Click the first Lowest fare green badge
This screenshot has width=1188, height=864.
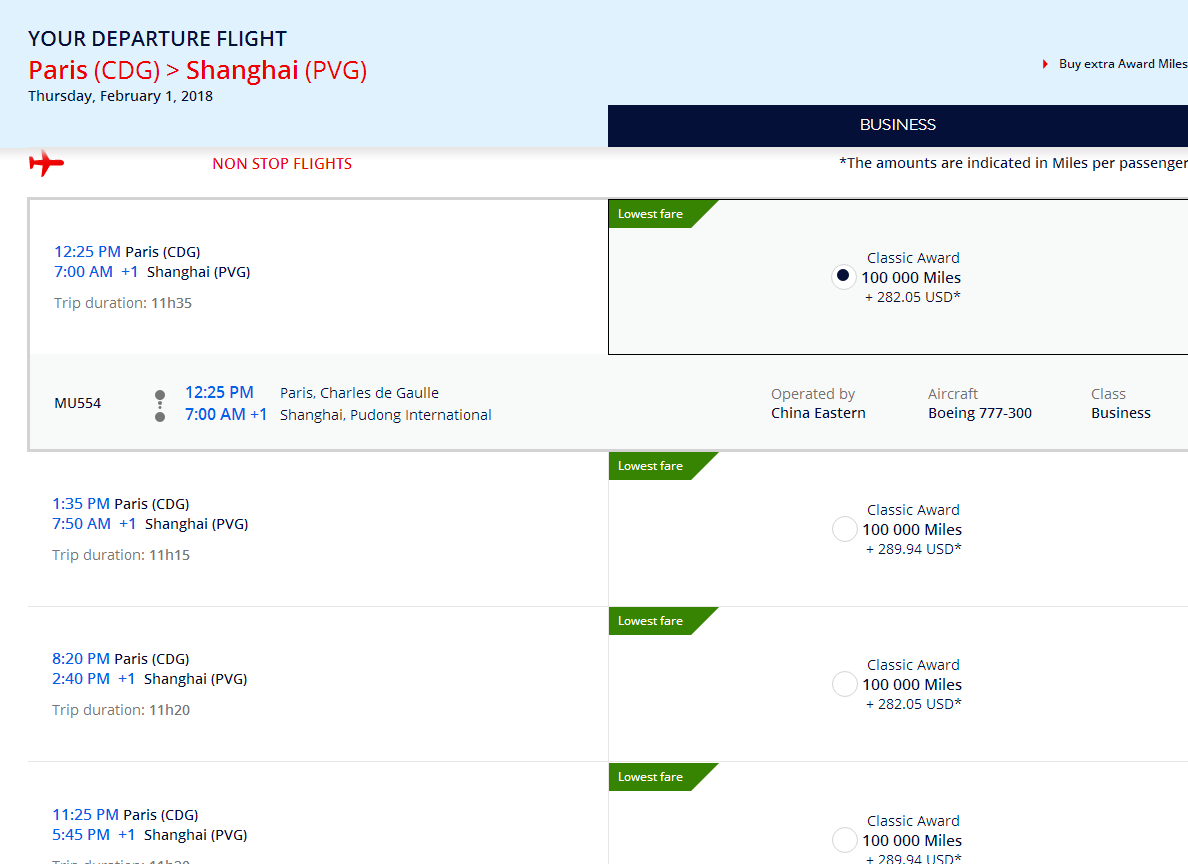pyautogui.click(x=663, y=214)
